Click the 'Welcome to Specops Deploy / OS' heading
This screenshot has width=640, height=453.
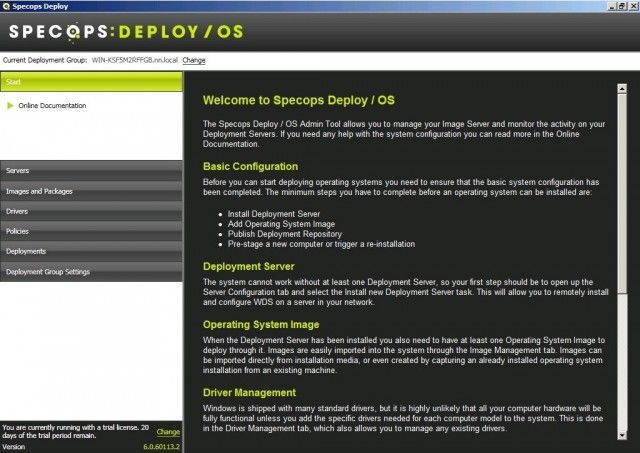(x=299, y=100)
